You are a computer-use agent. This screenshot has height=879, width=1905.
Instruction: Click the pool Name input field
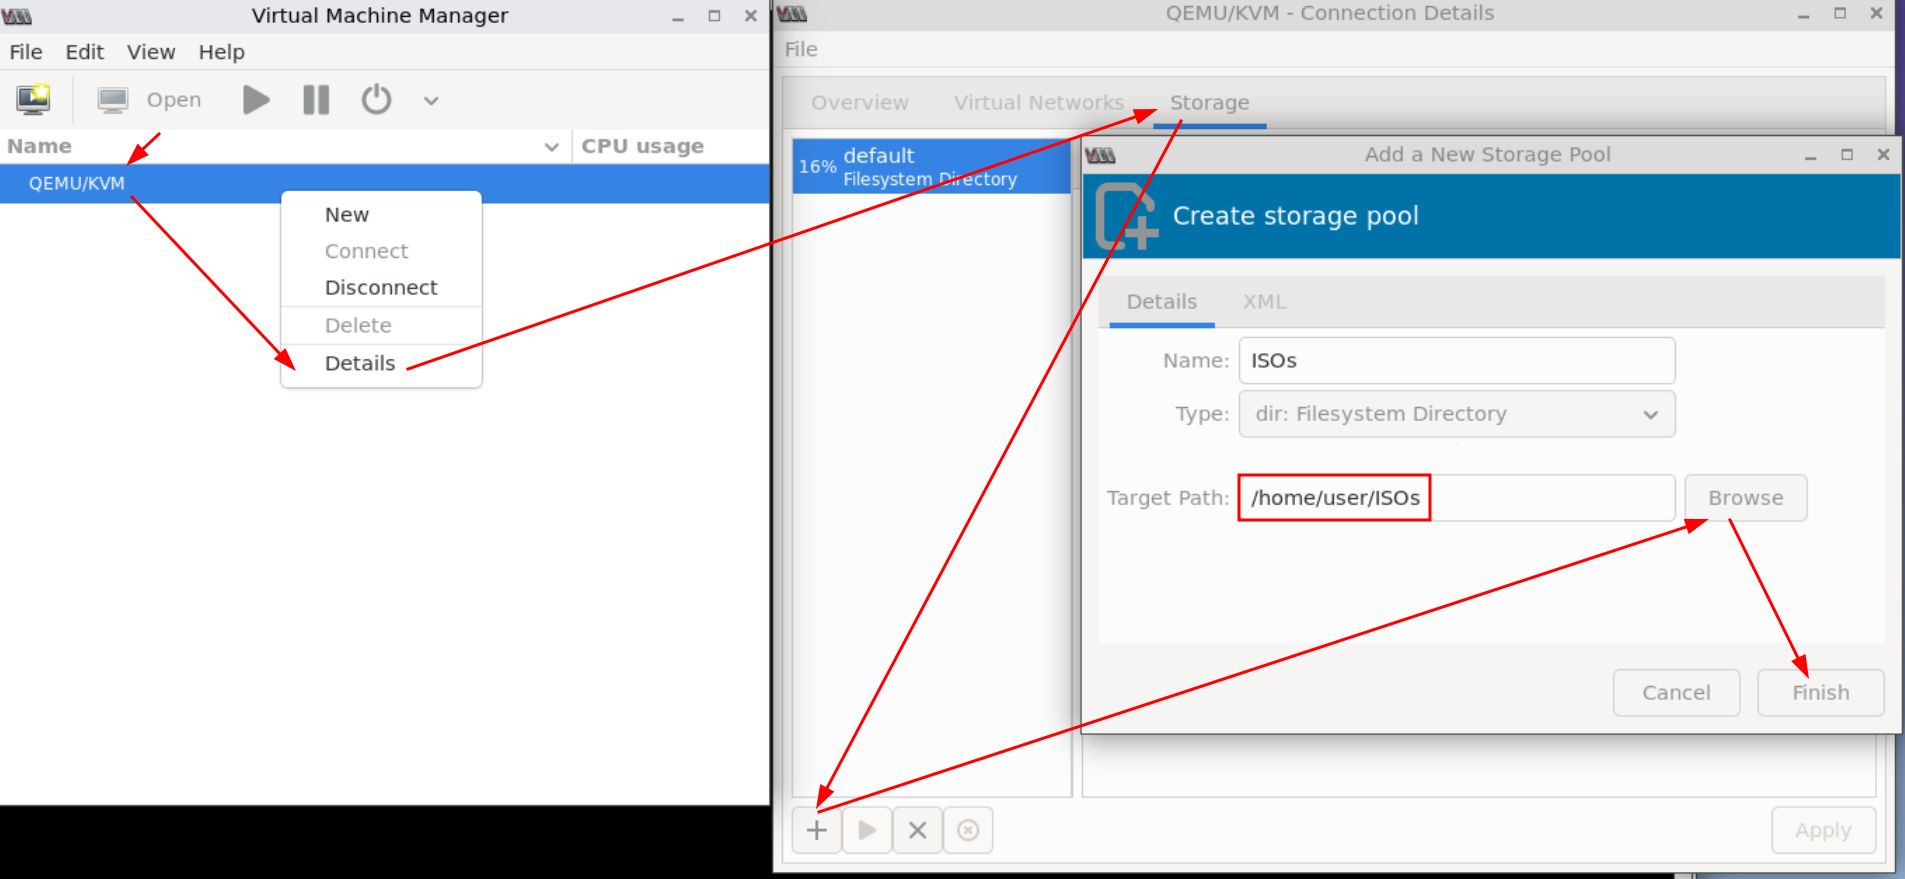(x=1457, y=361)
